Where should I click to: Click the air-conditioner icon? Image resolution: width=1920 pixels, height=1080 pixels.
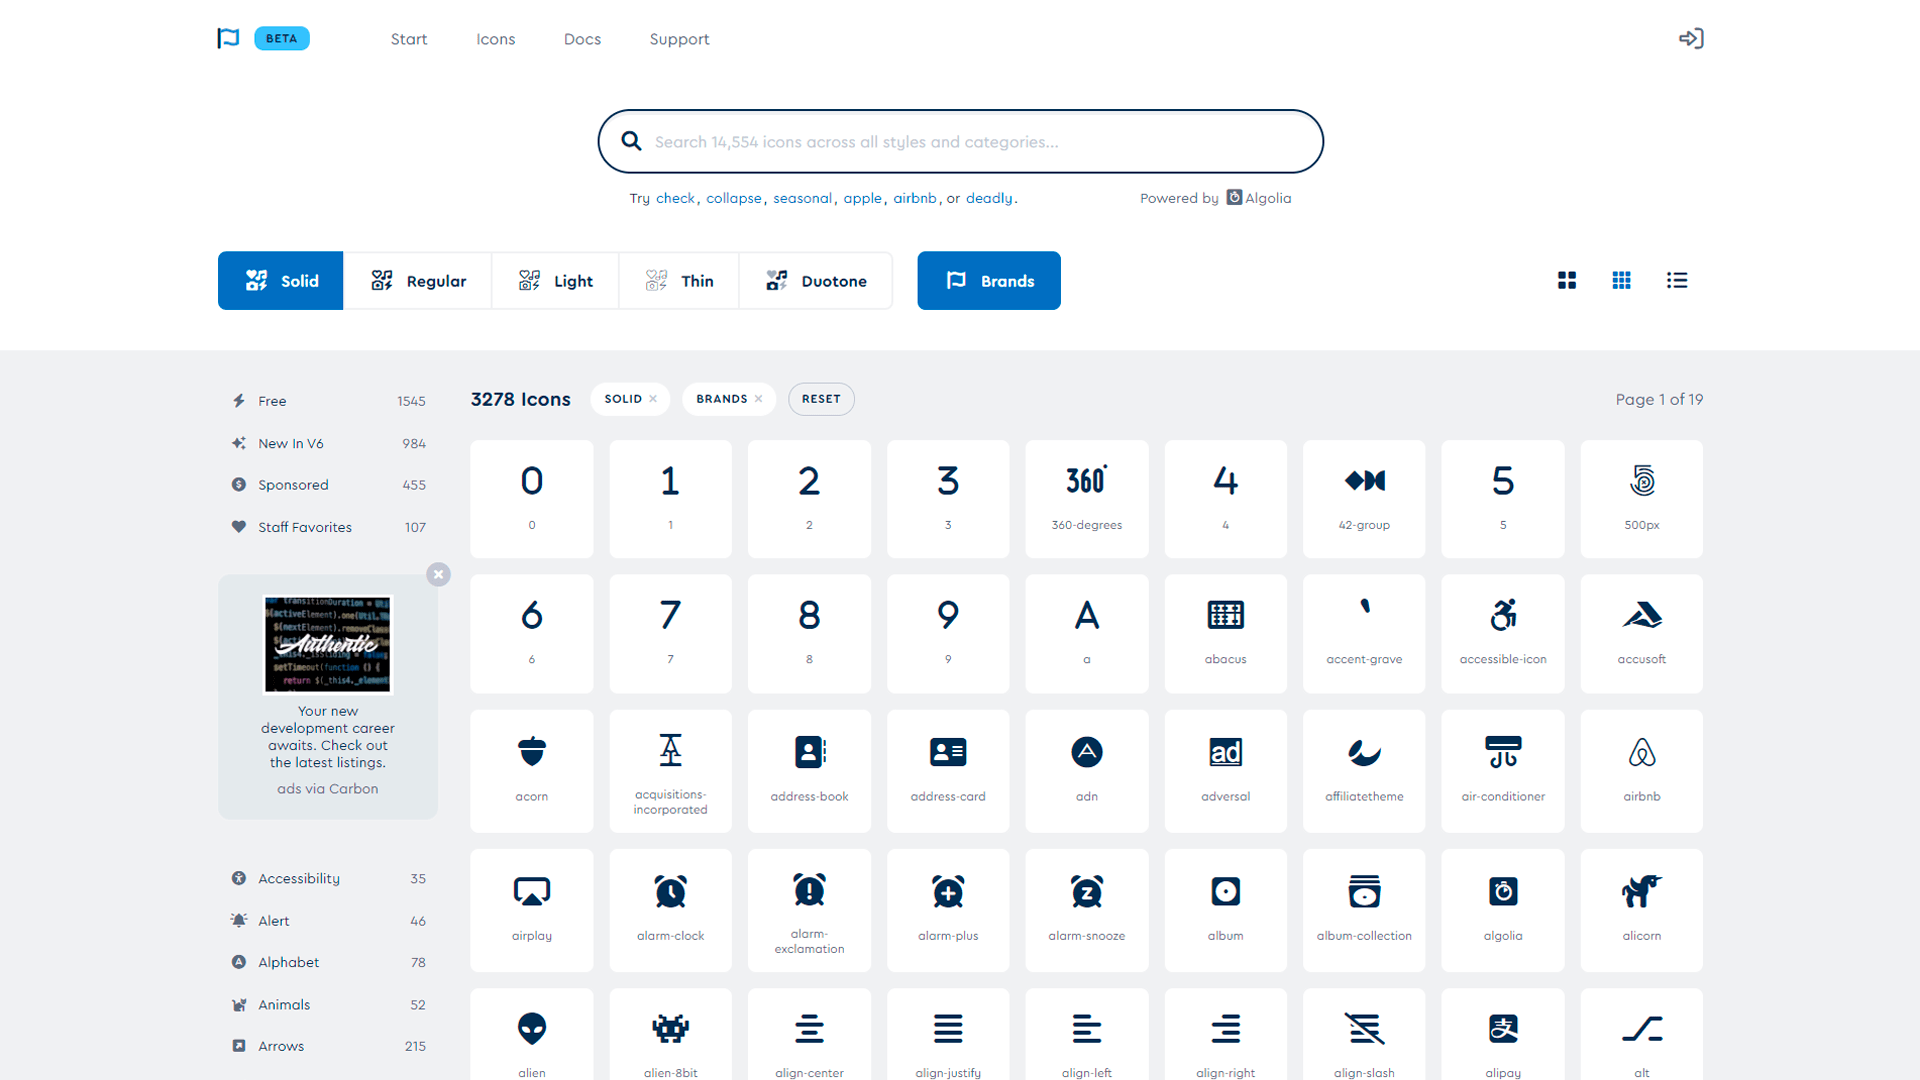coord(1502,771)
